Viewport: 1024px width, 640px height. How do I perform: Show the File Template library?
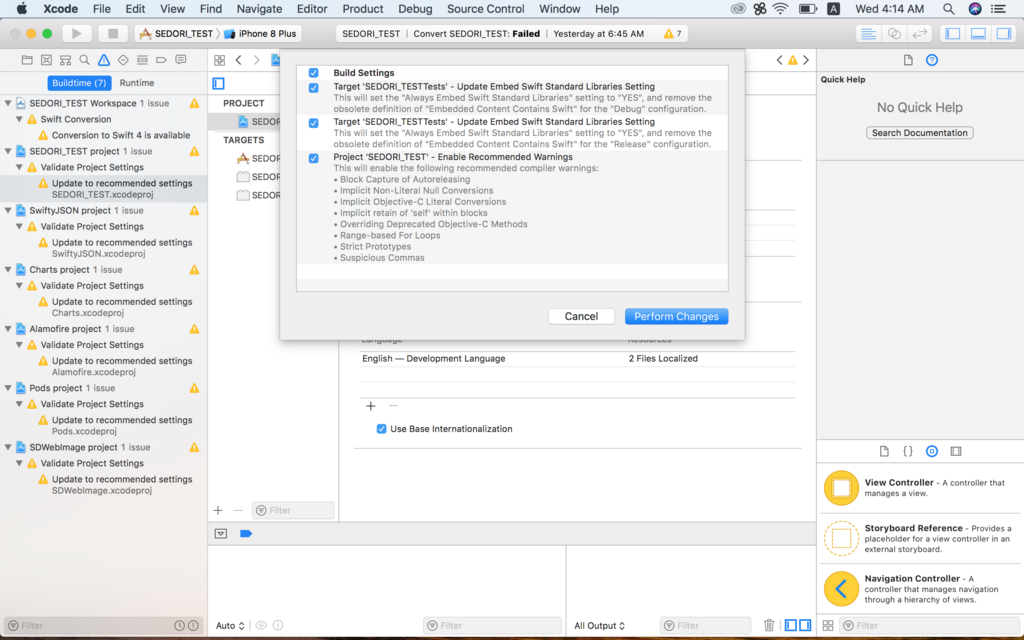click(x=884, y=451)
